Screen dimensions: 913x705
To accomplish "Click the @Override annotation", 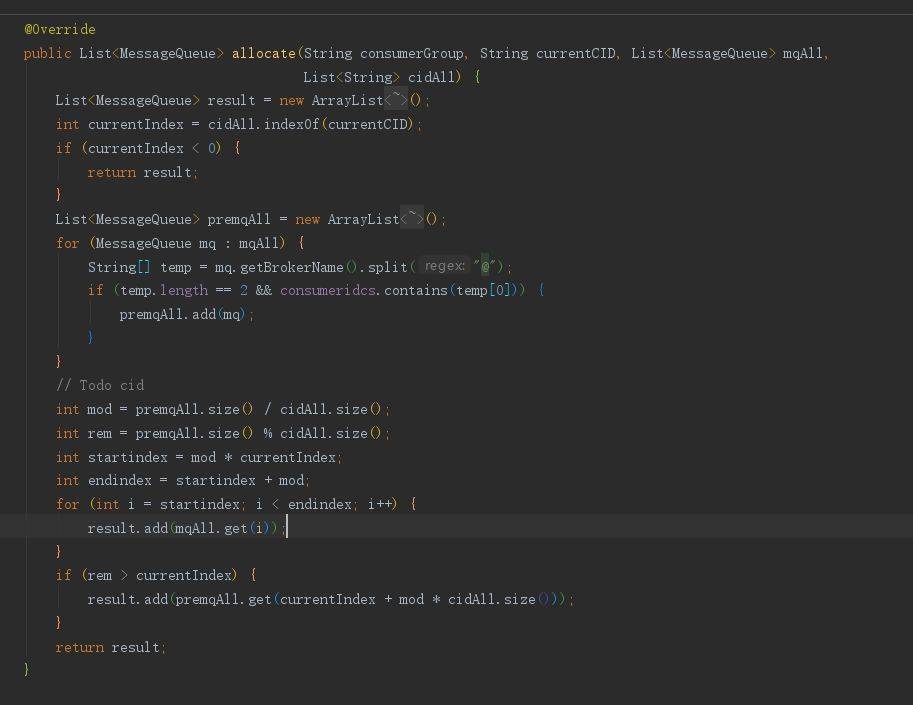I will point(60,30).
